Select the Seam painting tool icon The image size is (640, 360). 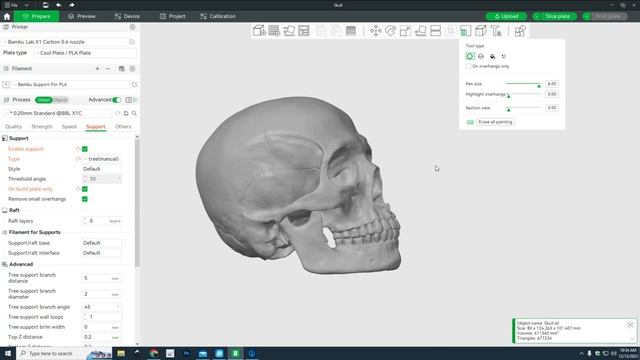tap(480, 31)
